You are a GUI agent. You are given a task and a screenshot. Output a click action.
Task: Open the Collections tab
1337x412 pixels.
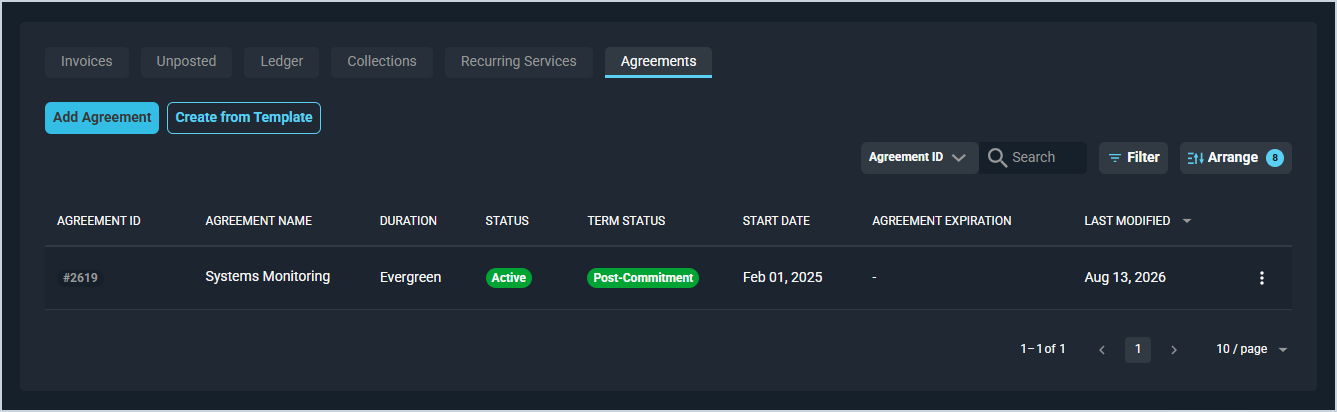[382, 61]
